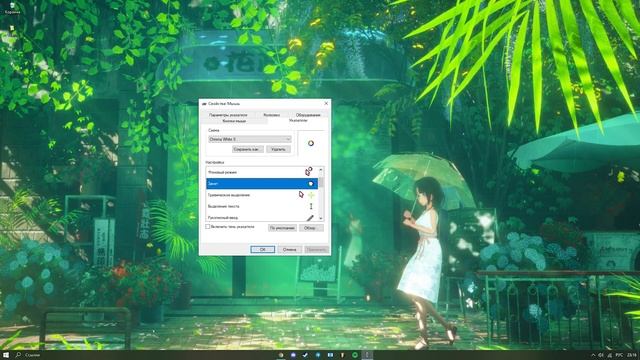Select the Рукописный ввод pointer row
640x360 pixels.
[x=262, y=218]
